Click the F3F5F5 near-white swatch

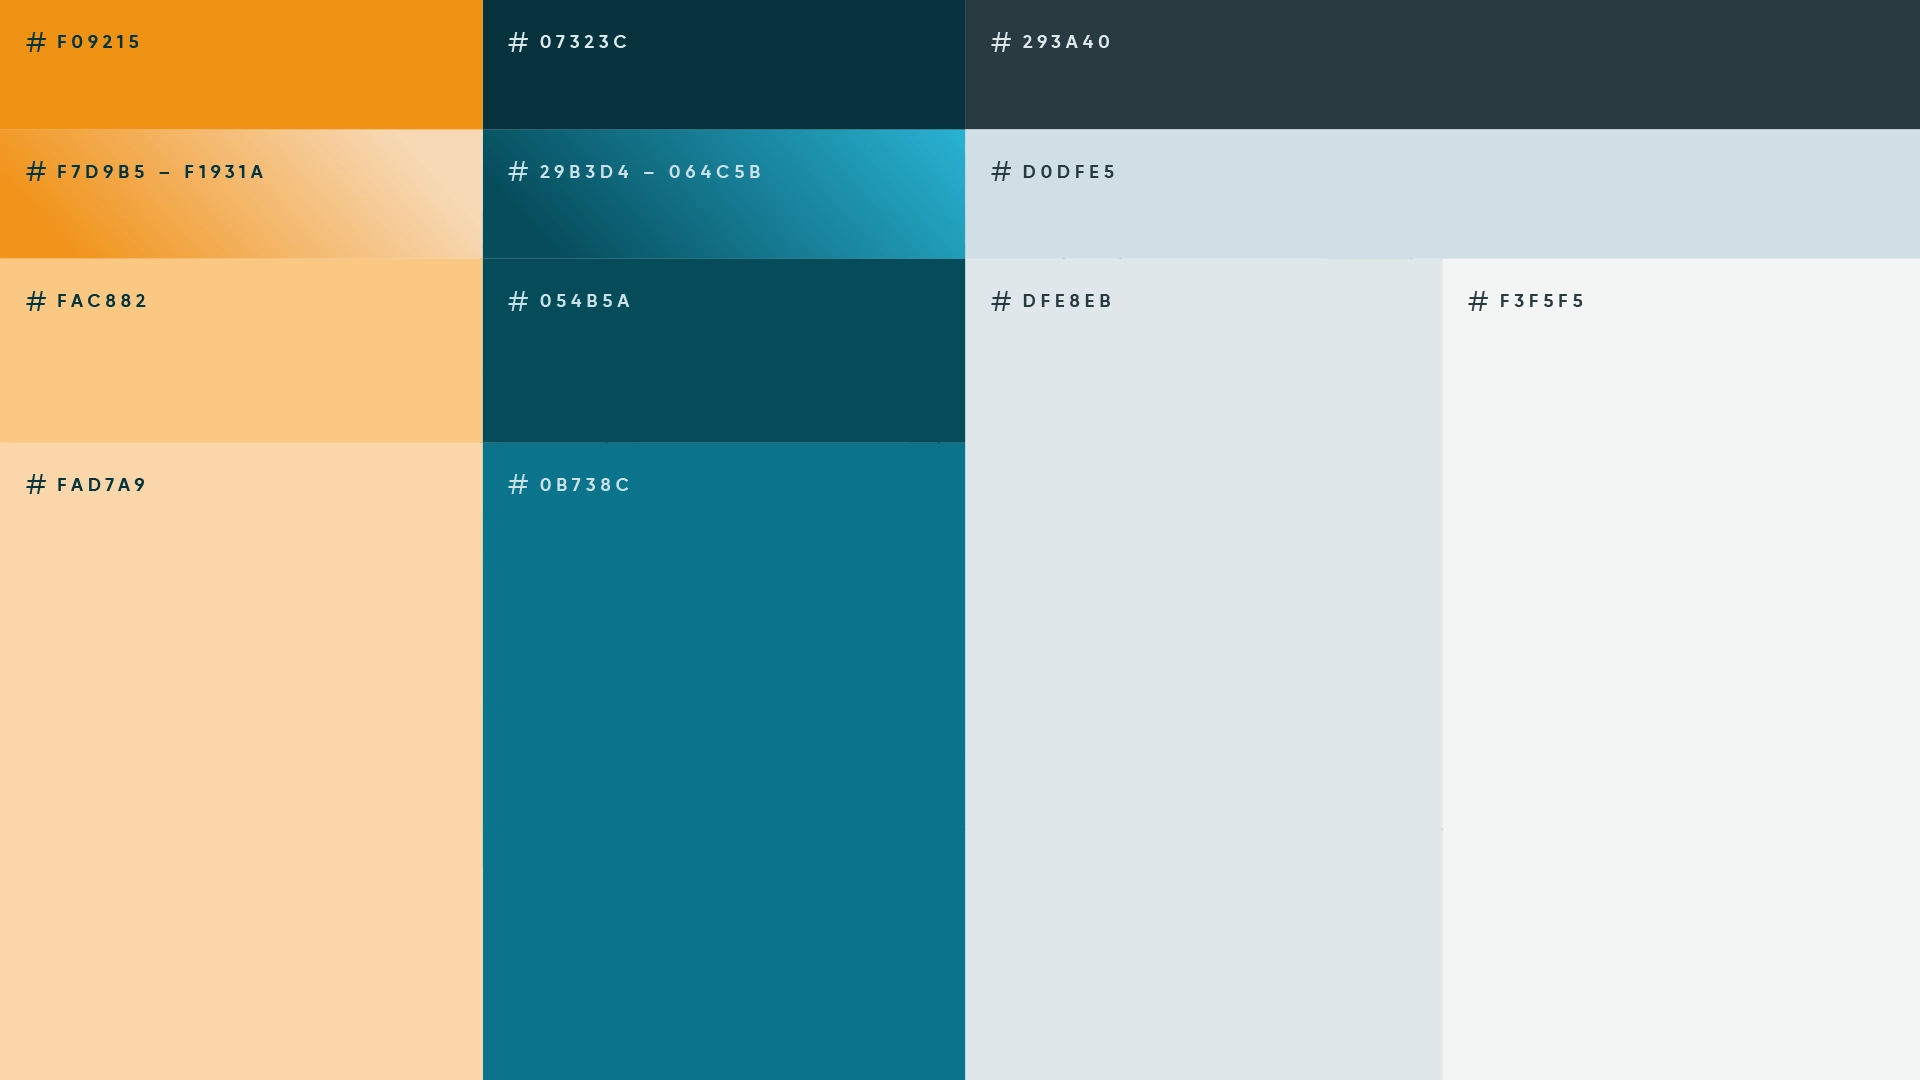[1681, 670]
